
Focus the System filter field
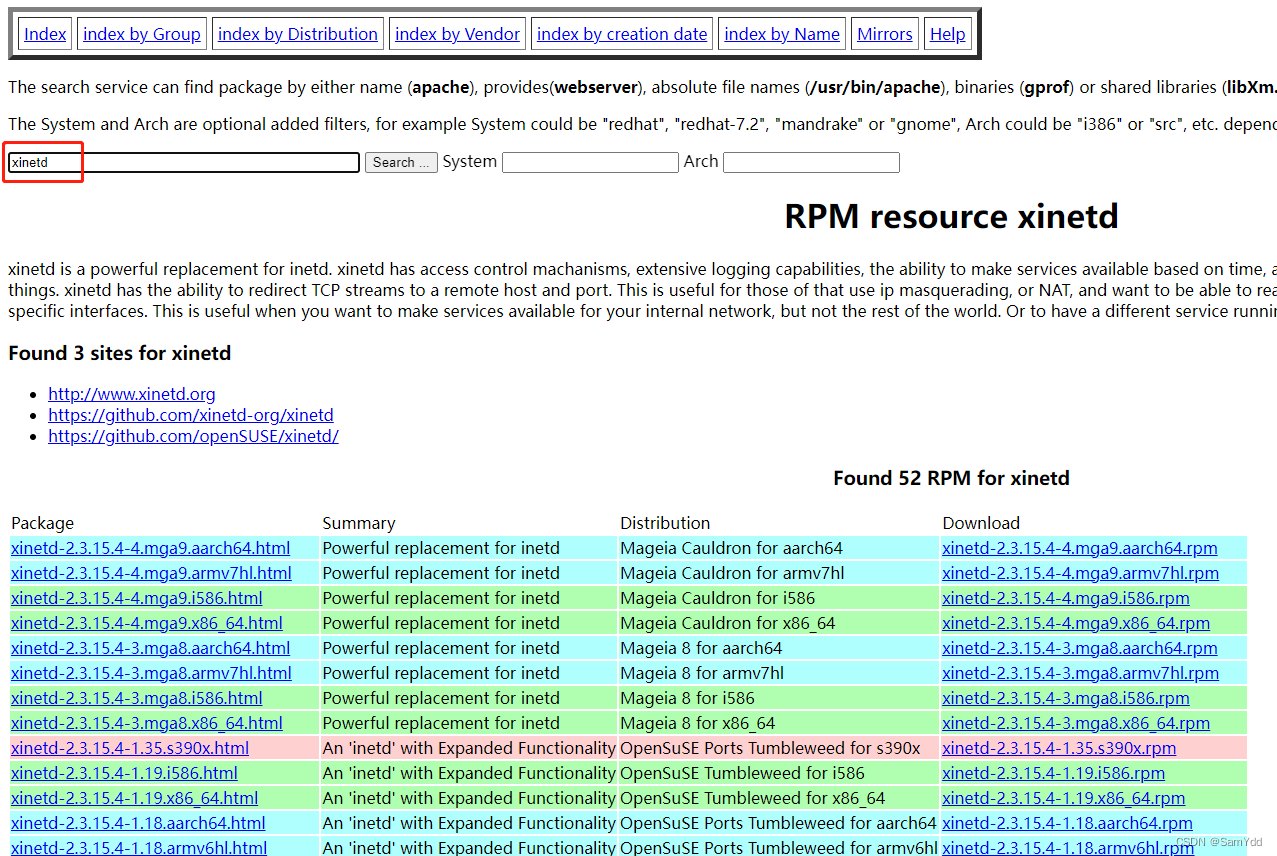[590, 162]
